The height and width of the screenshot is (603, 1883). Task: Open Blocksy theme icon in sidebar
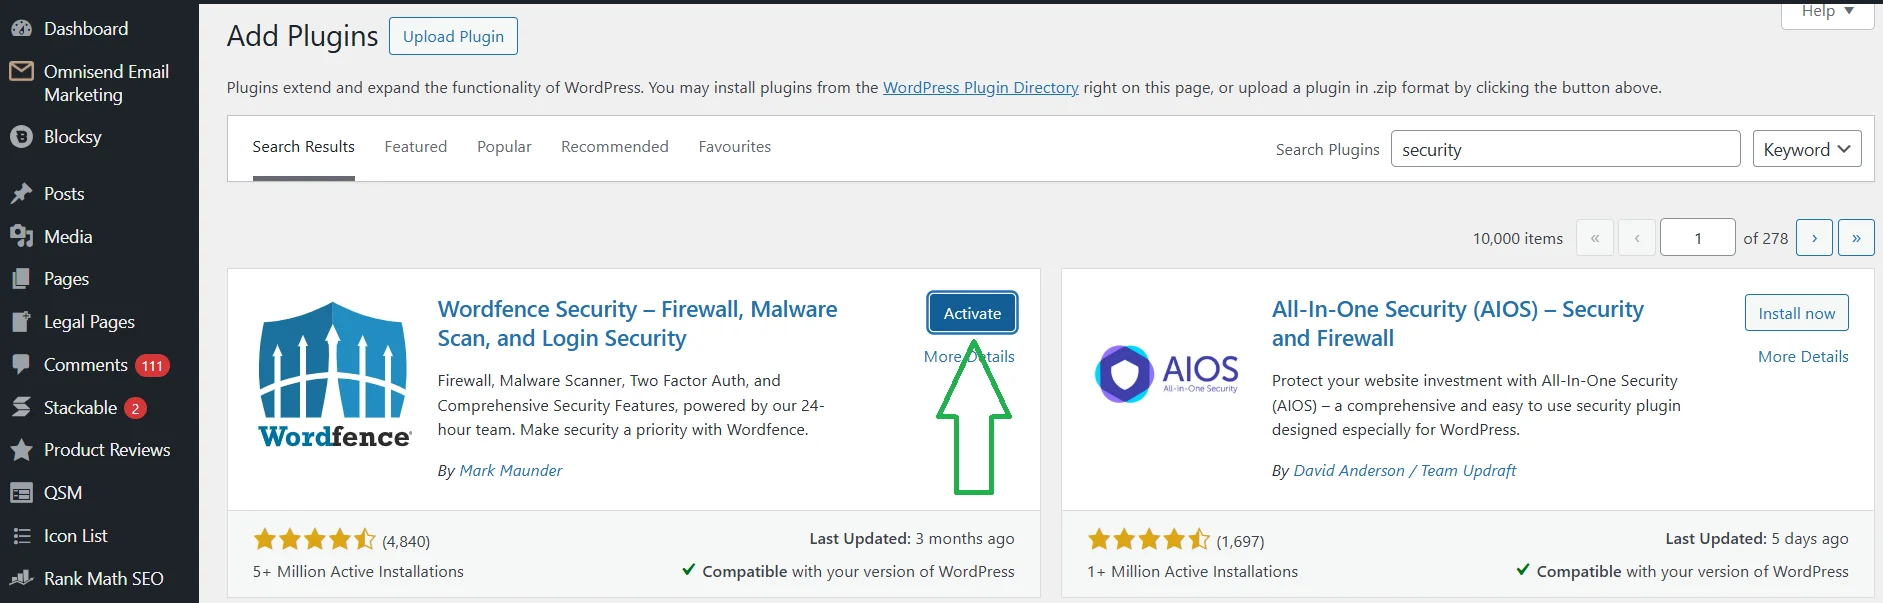coord(21,137)
